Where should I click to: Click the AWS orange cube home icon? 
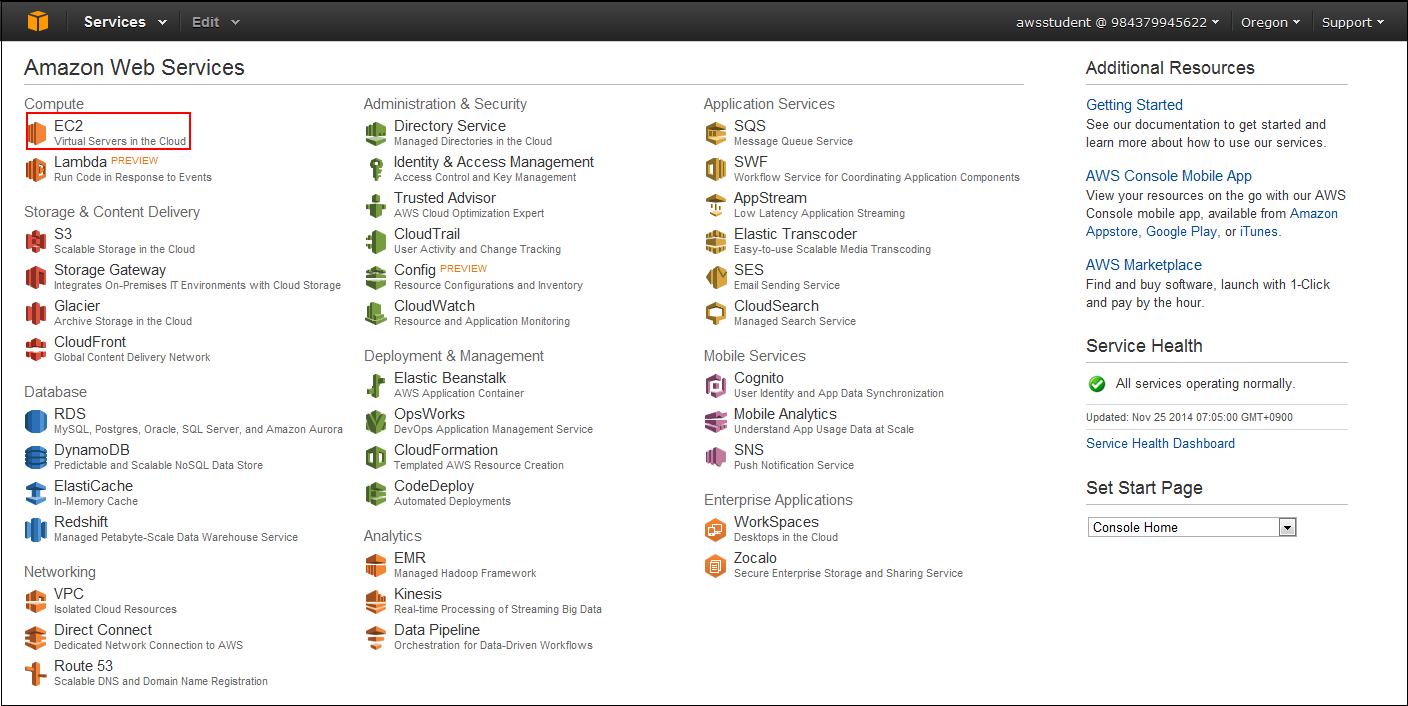pos(37,21)
